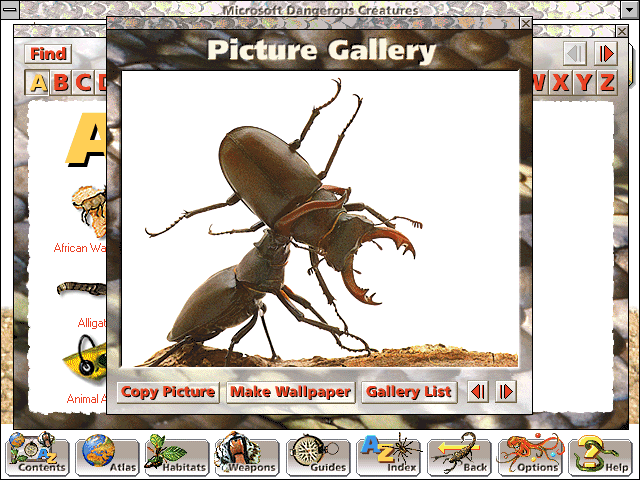The height and width of the screenshot is (480, 640).
Task: Open Animal A... text link
Action: click(x=87, y=399)
